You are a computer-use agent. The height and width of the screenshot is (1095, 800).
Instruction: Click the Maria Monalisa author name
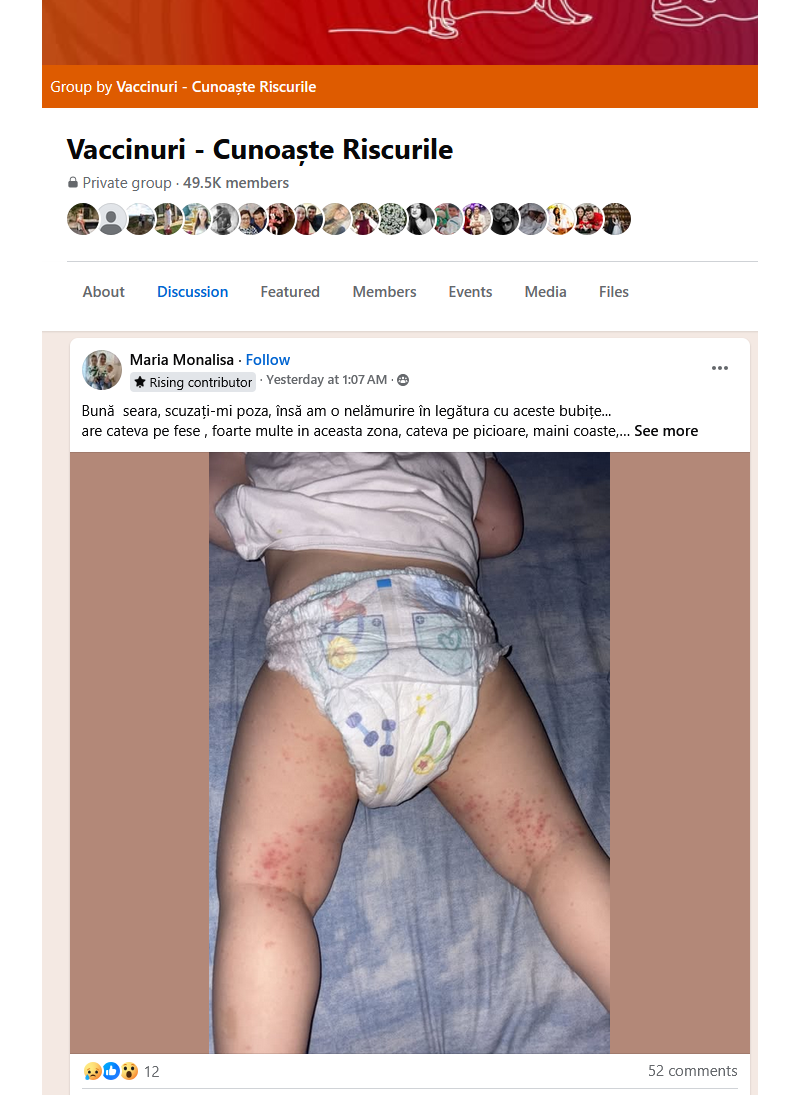[182, 360]
